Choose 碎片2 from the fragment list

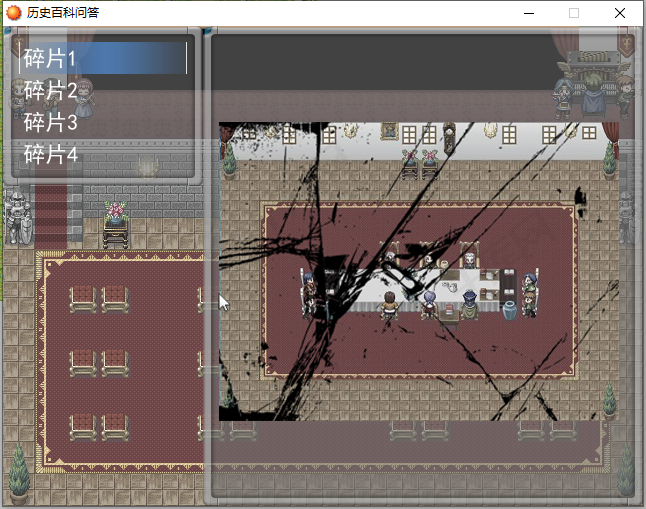click(x=103, y=90)
